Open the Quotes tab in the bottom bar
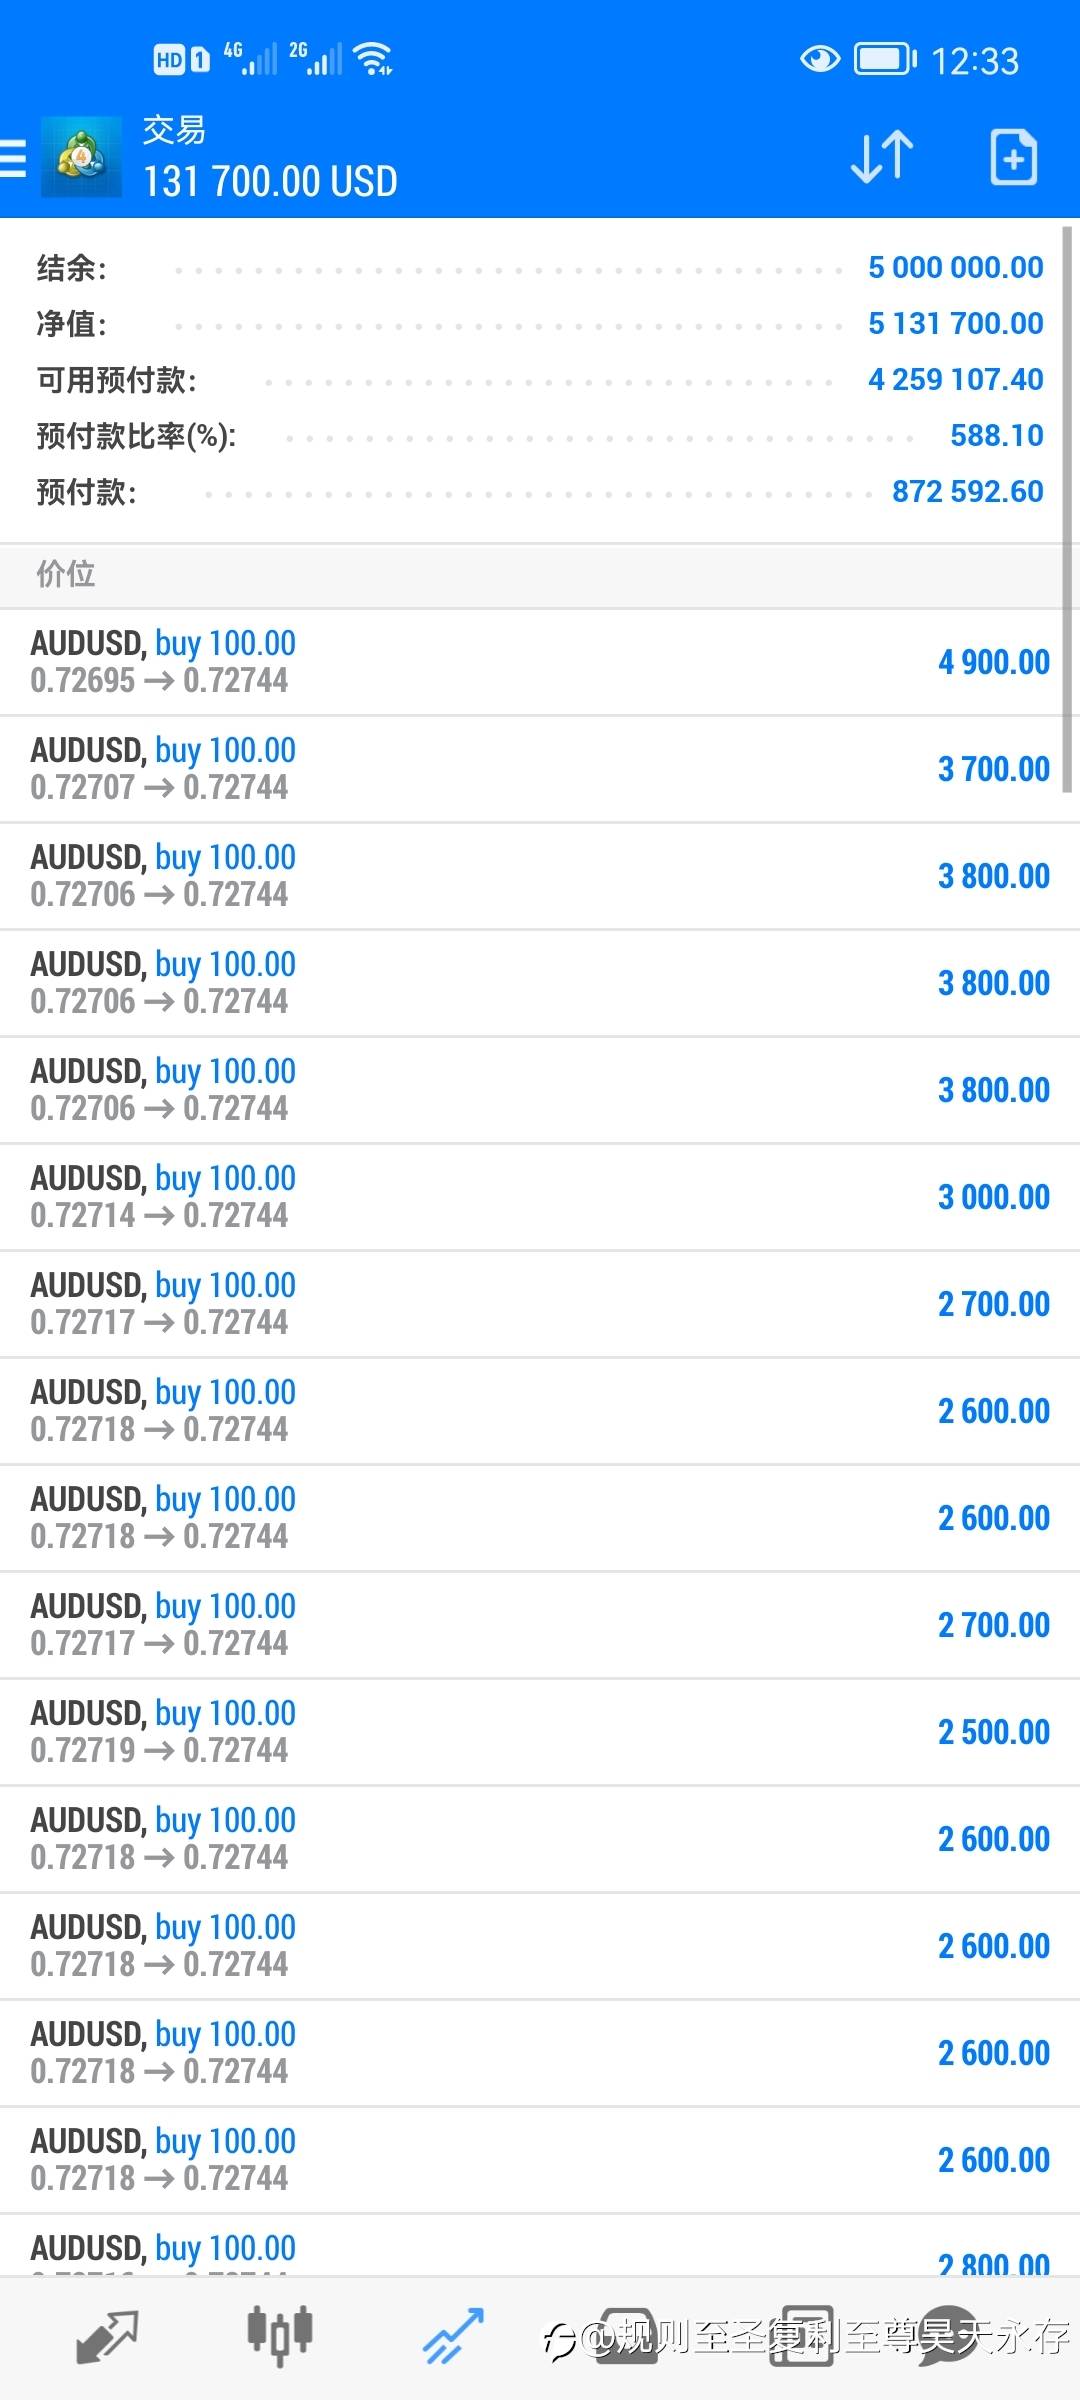 coord(107,2337)
